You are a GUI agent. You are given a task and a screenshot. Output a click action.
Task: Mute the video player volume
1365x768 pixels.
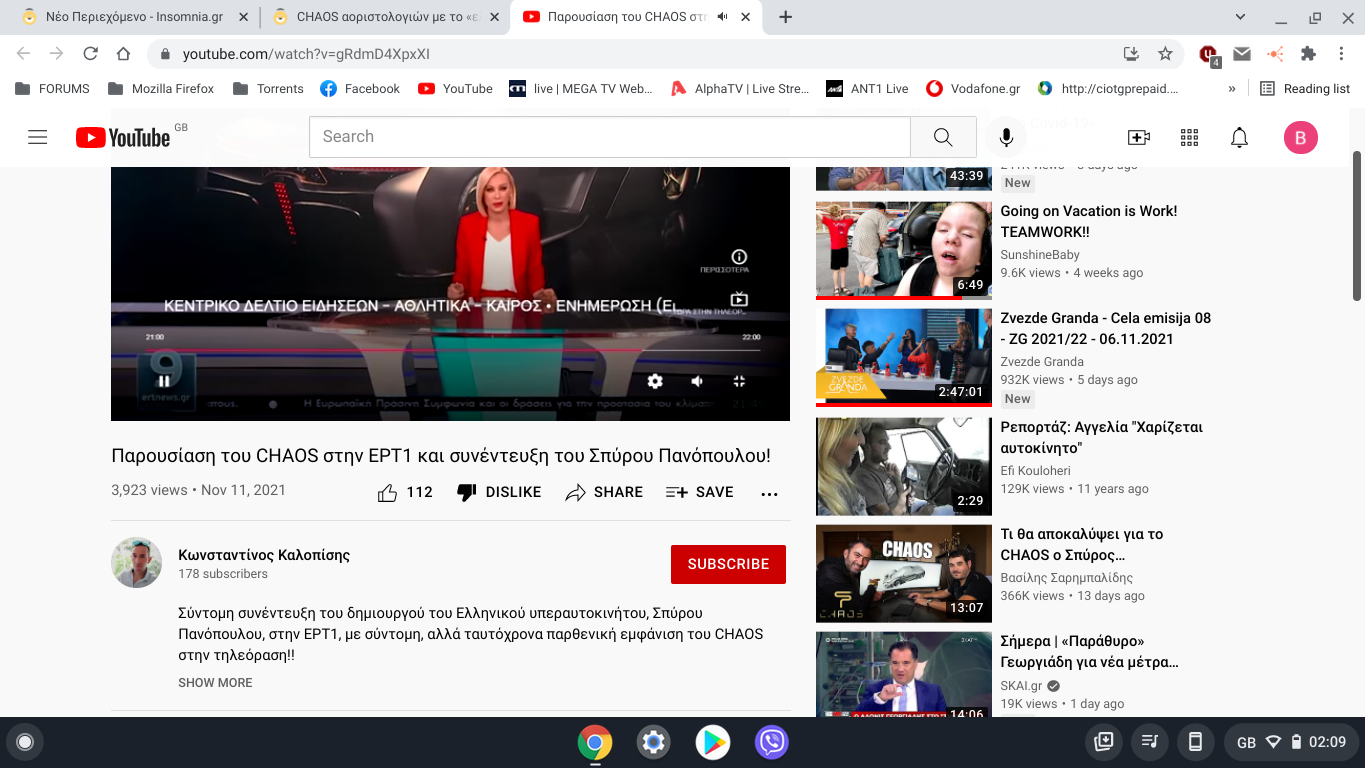(x=697, y=381)
